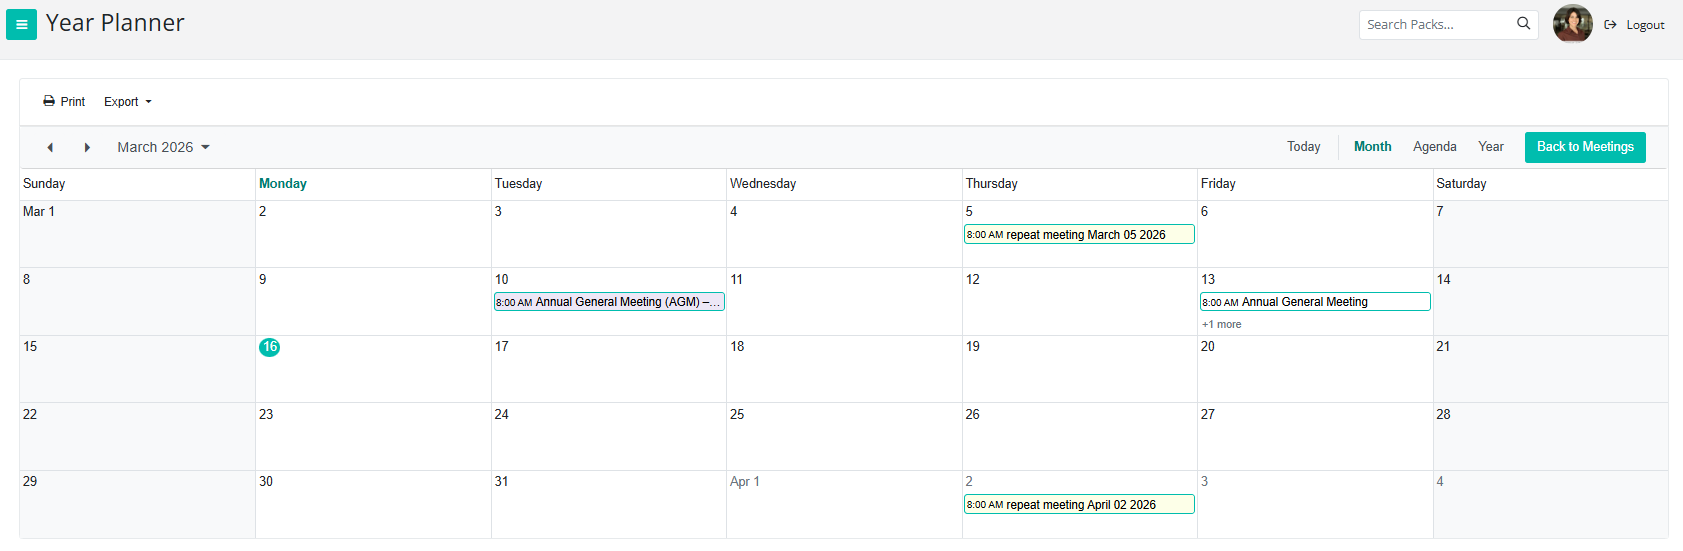Type in the Search Packs field
This screenshot has height=551, width=1683.
coord(1436,25)
